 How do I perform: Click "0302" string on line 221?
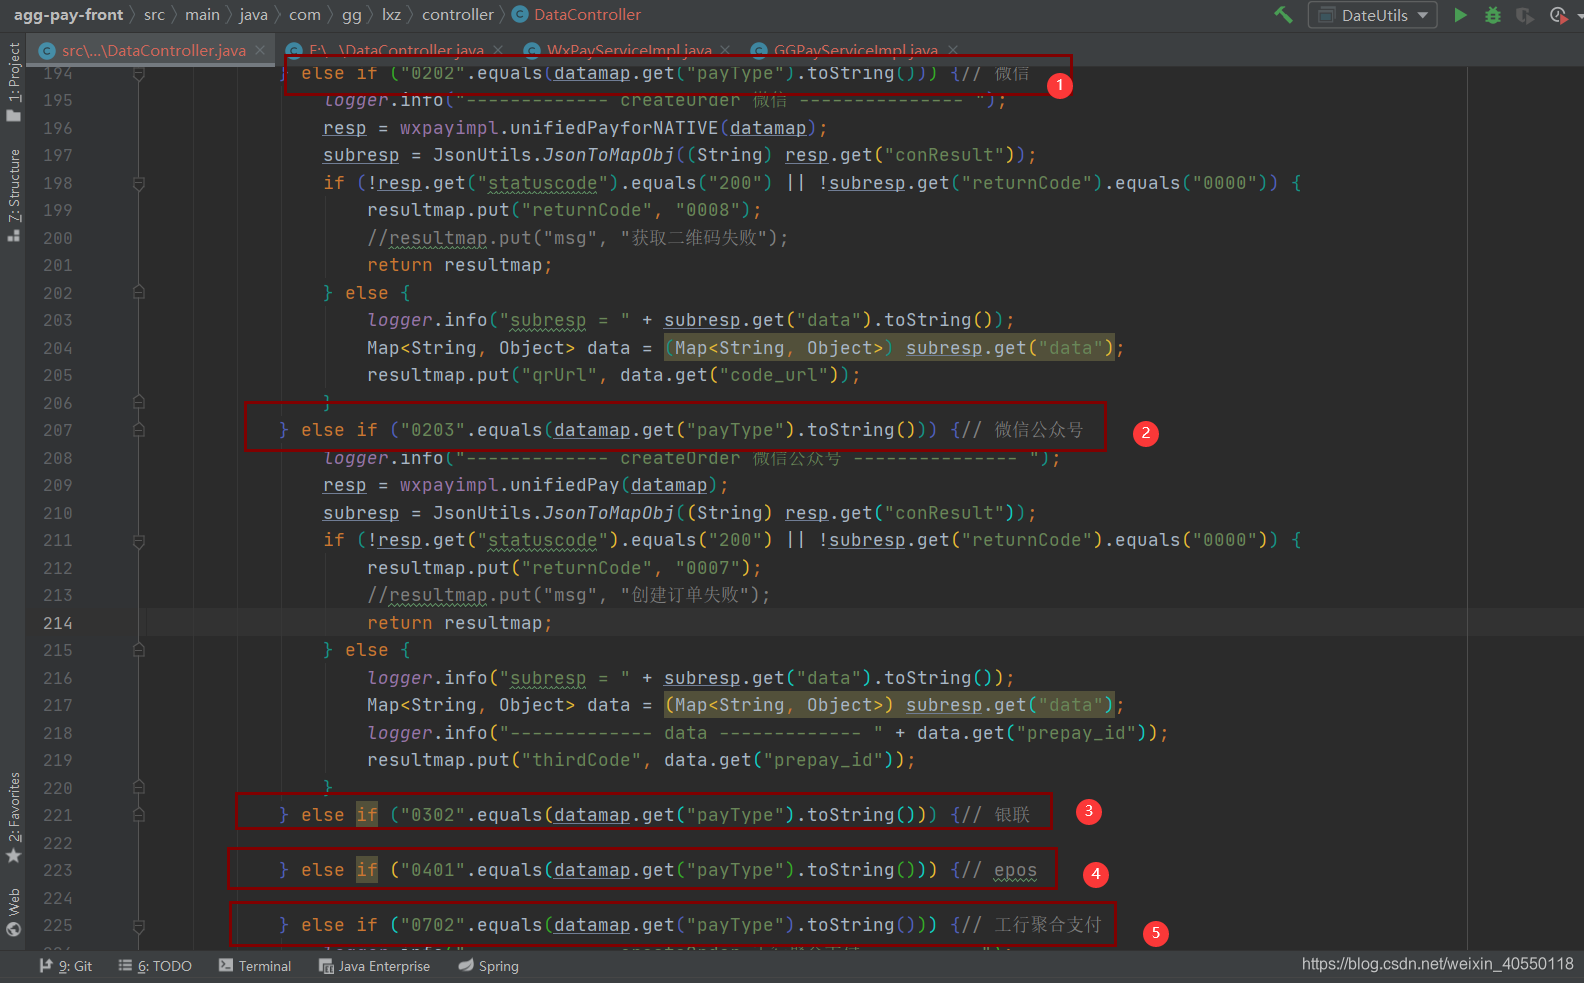[x=433, y=815]
